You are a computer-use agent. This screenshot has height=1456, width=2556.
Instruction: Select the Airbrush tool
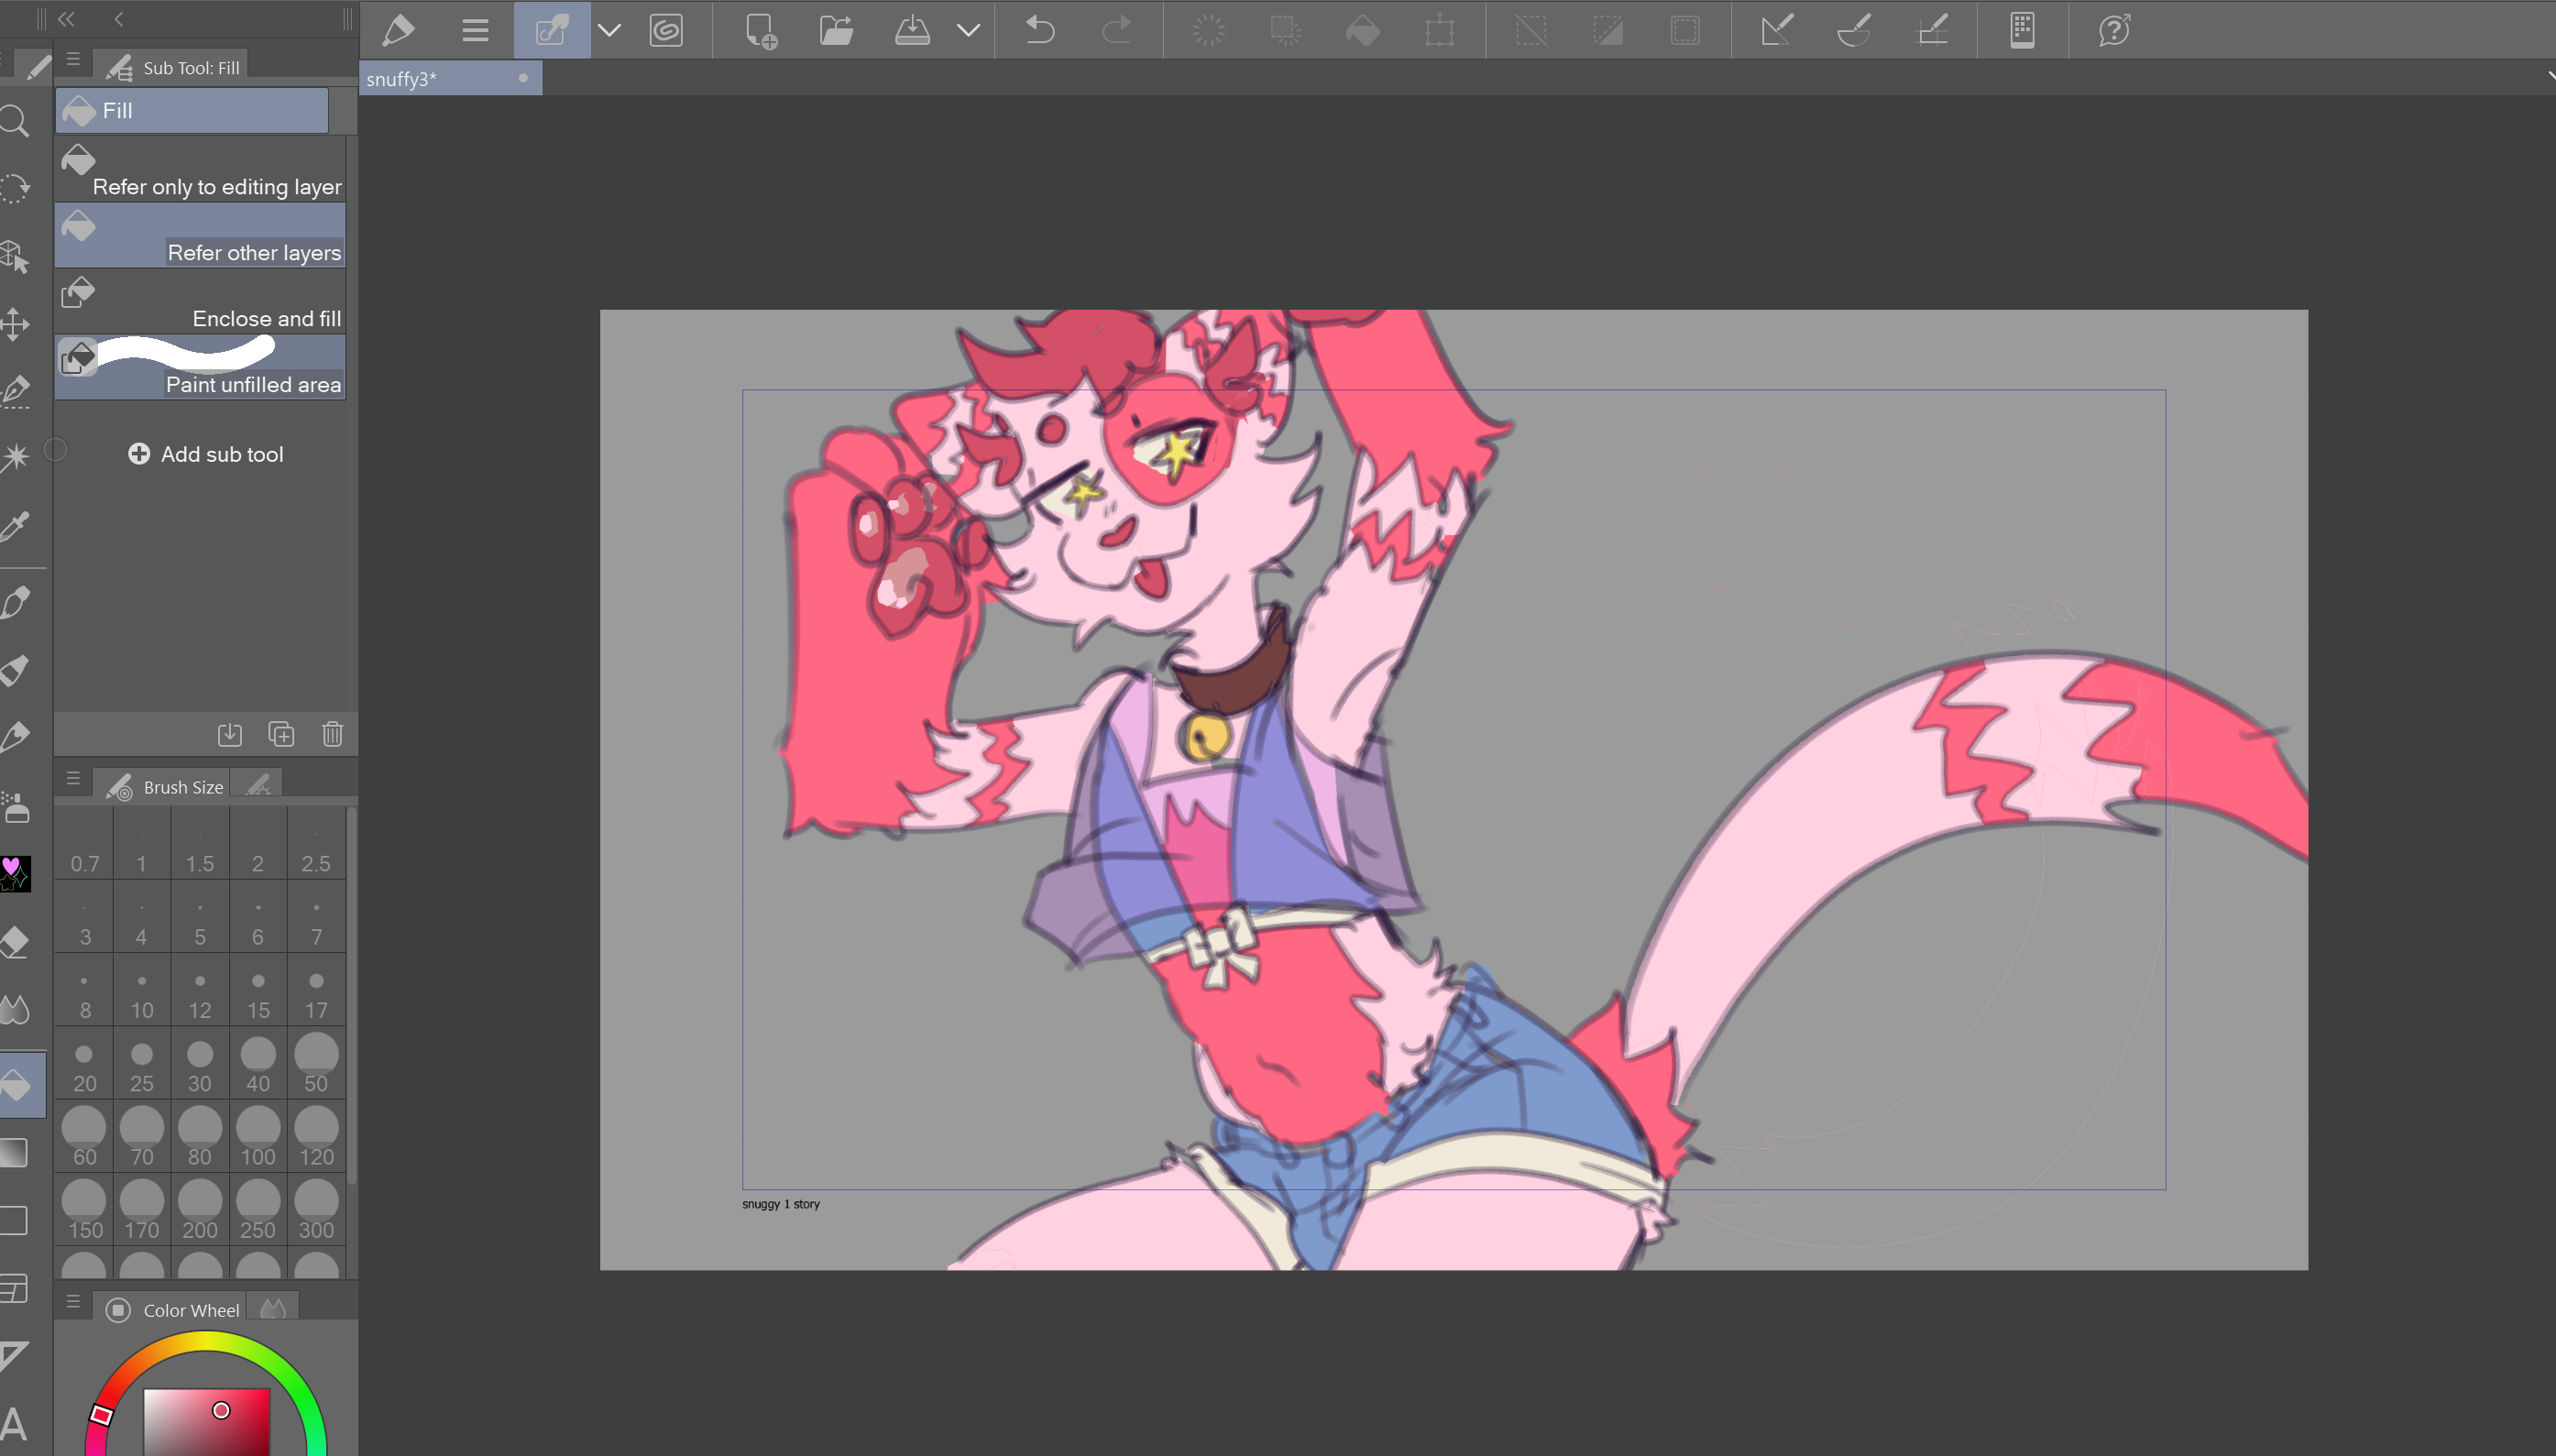pos(15,805)
